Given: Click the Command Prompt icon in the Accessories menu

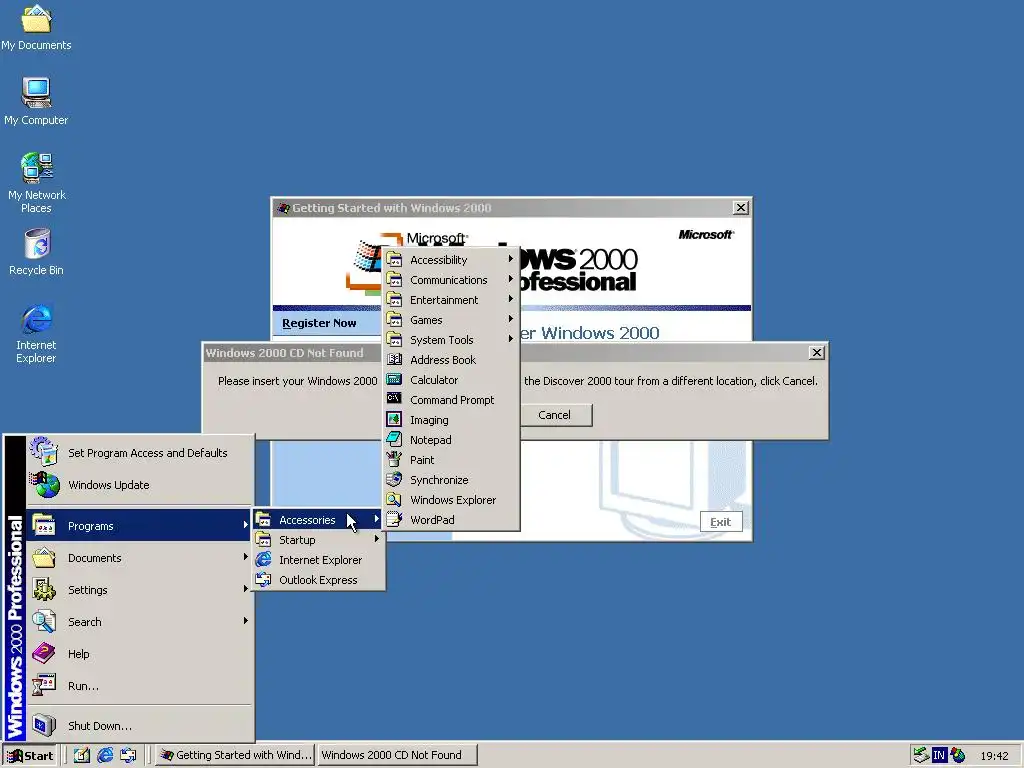Looking at the screenshot, I should (x=394, y=399).
